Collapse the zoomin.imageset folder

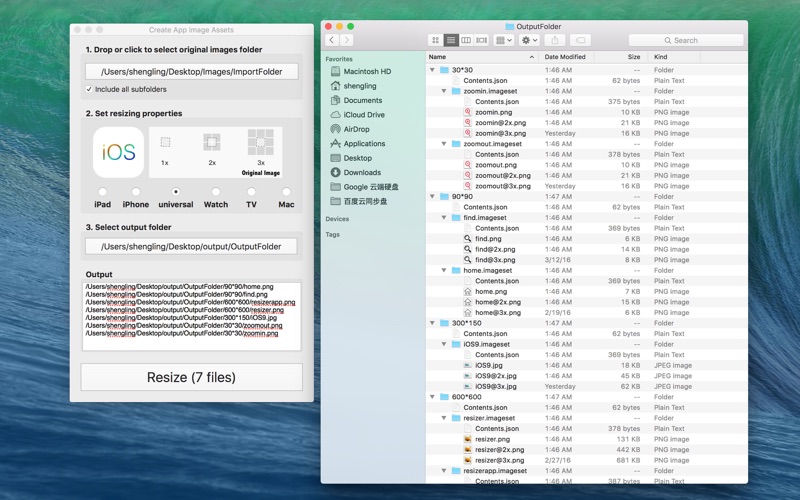444,91
